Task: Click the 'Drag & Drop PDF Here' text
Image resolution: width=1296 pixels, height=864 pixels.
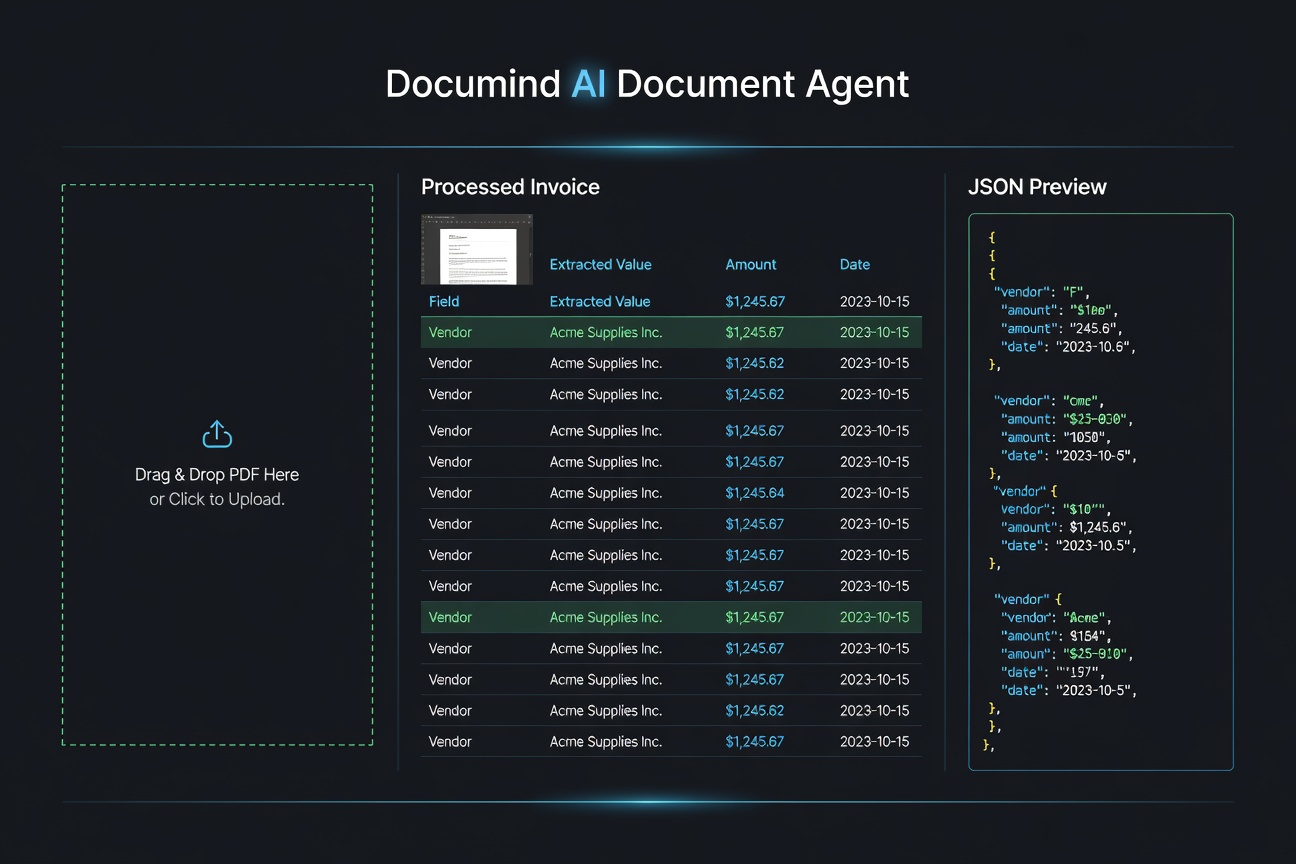Action: (x=217, y=474)
